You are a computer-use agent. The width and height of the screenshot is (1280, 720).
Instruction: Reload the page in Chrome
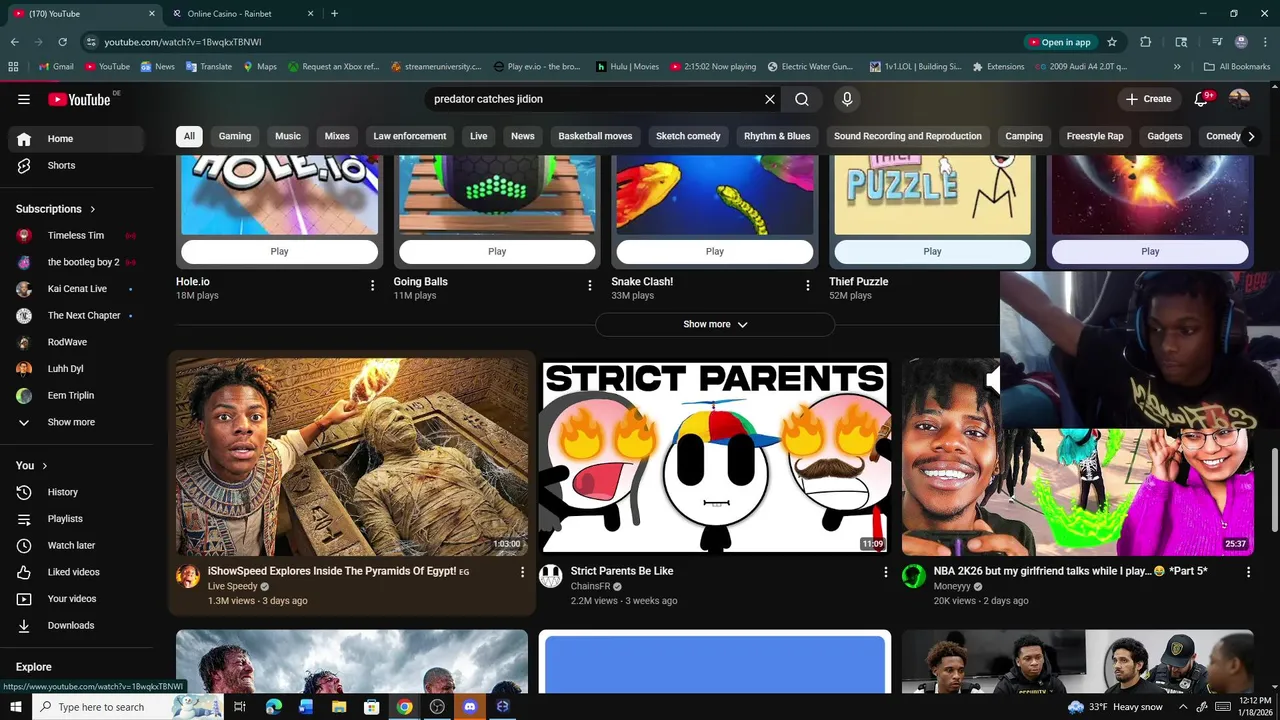point(62,42)
